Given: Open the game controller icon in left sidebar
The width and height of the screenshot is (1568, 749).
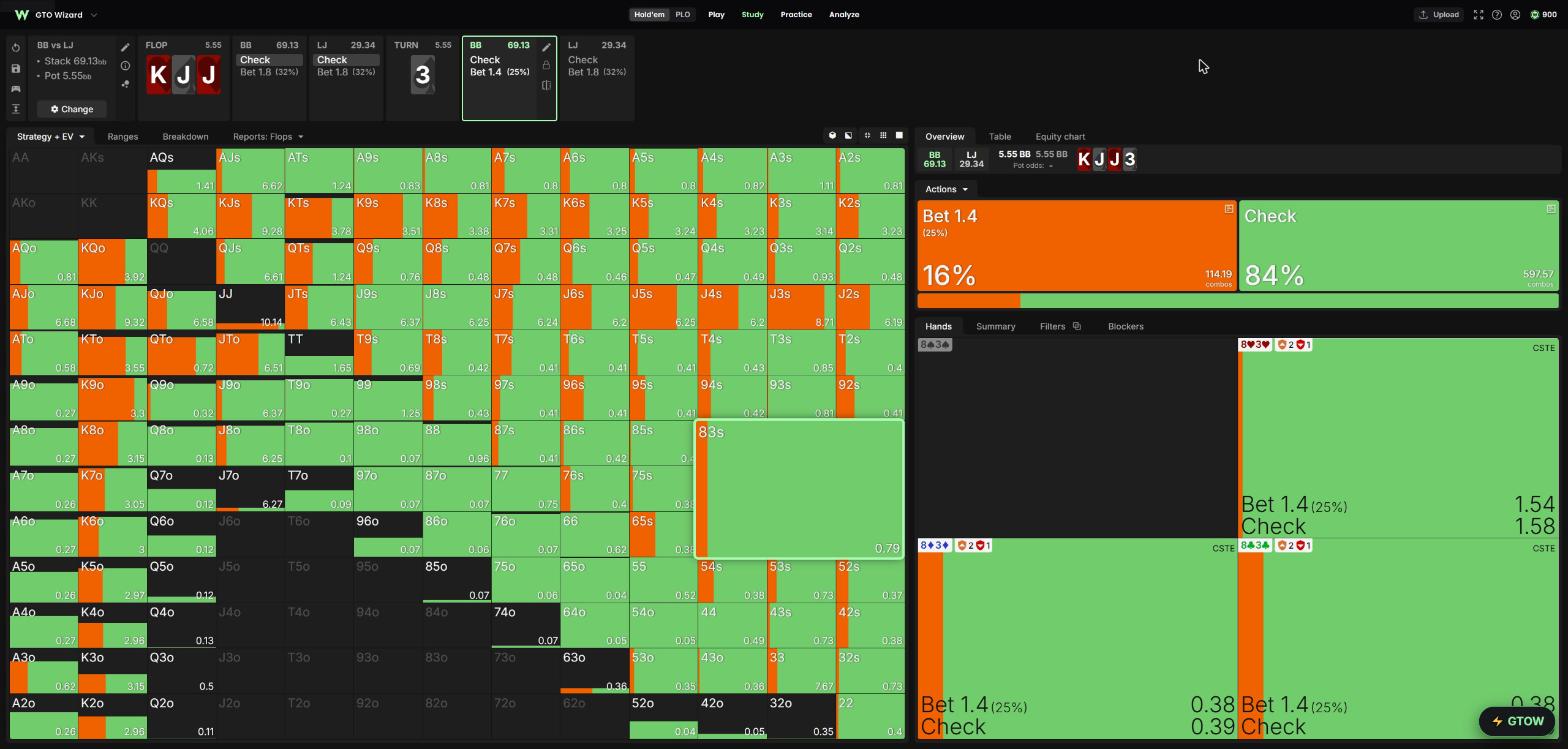Looking at the screenshot, I should tap(16, 88).
